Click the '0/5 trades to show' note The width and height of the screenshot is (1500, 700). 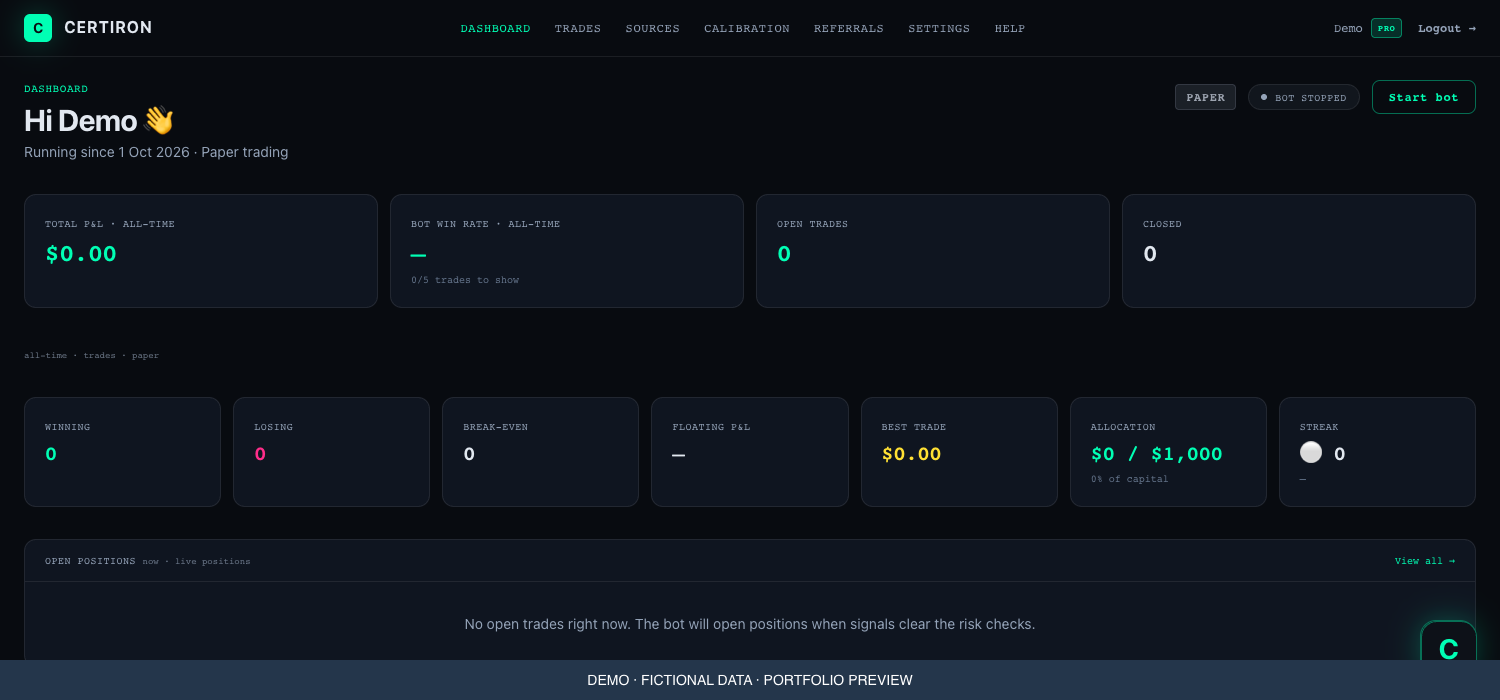pyautogui.click(x=465, y=280)
